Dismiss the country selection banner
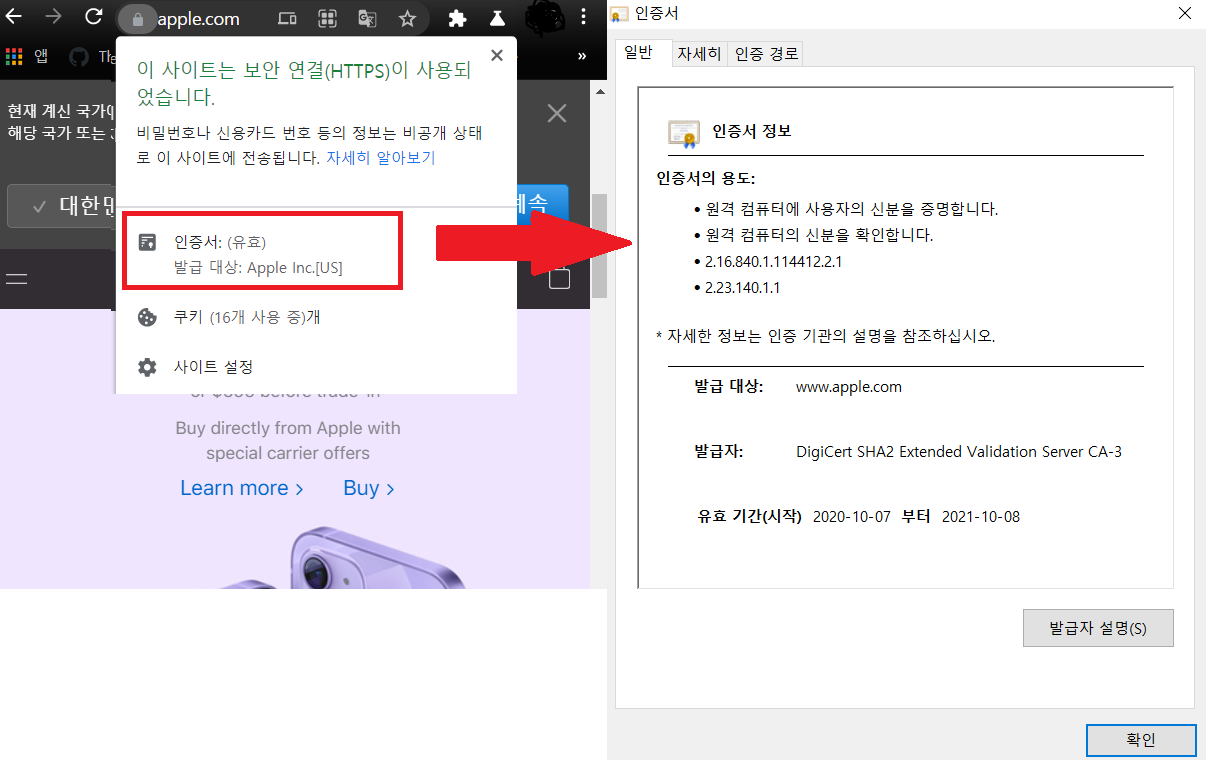This screenshot has height=760, width=1206. (x=557, y=113)
